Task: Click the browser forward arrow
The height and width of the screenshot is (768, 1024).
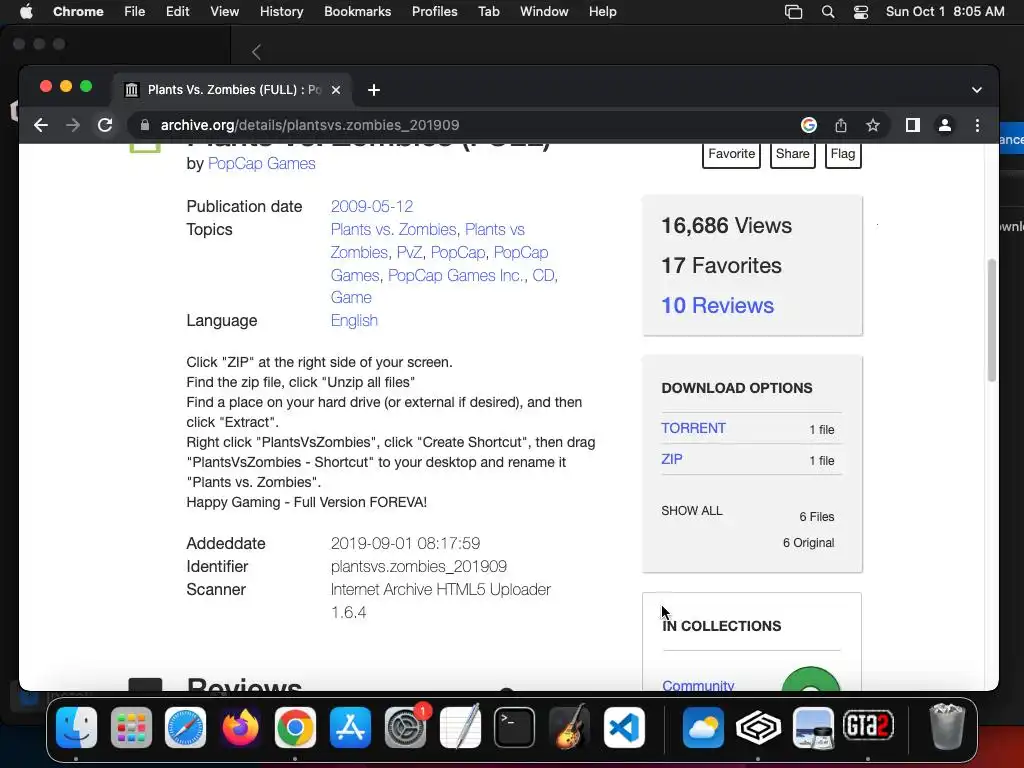Action: pos(72,125)
